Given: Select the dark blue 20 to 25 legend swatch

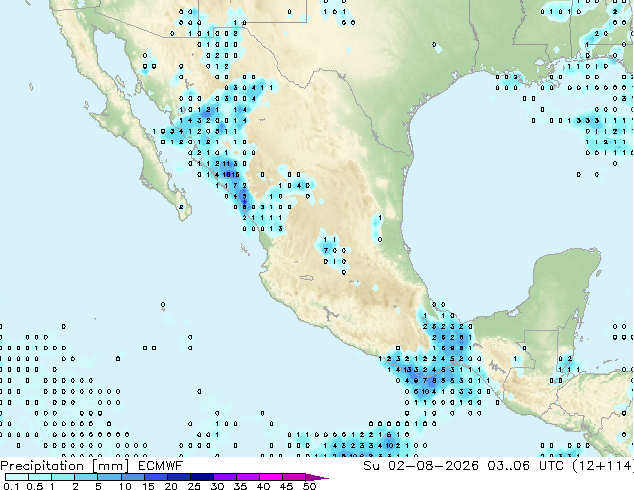Looking at the screenshot, I should coord(178,477).
